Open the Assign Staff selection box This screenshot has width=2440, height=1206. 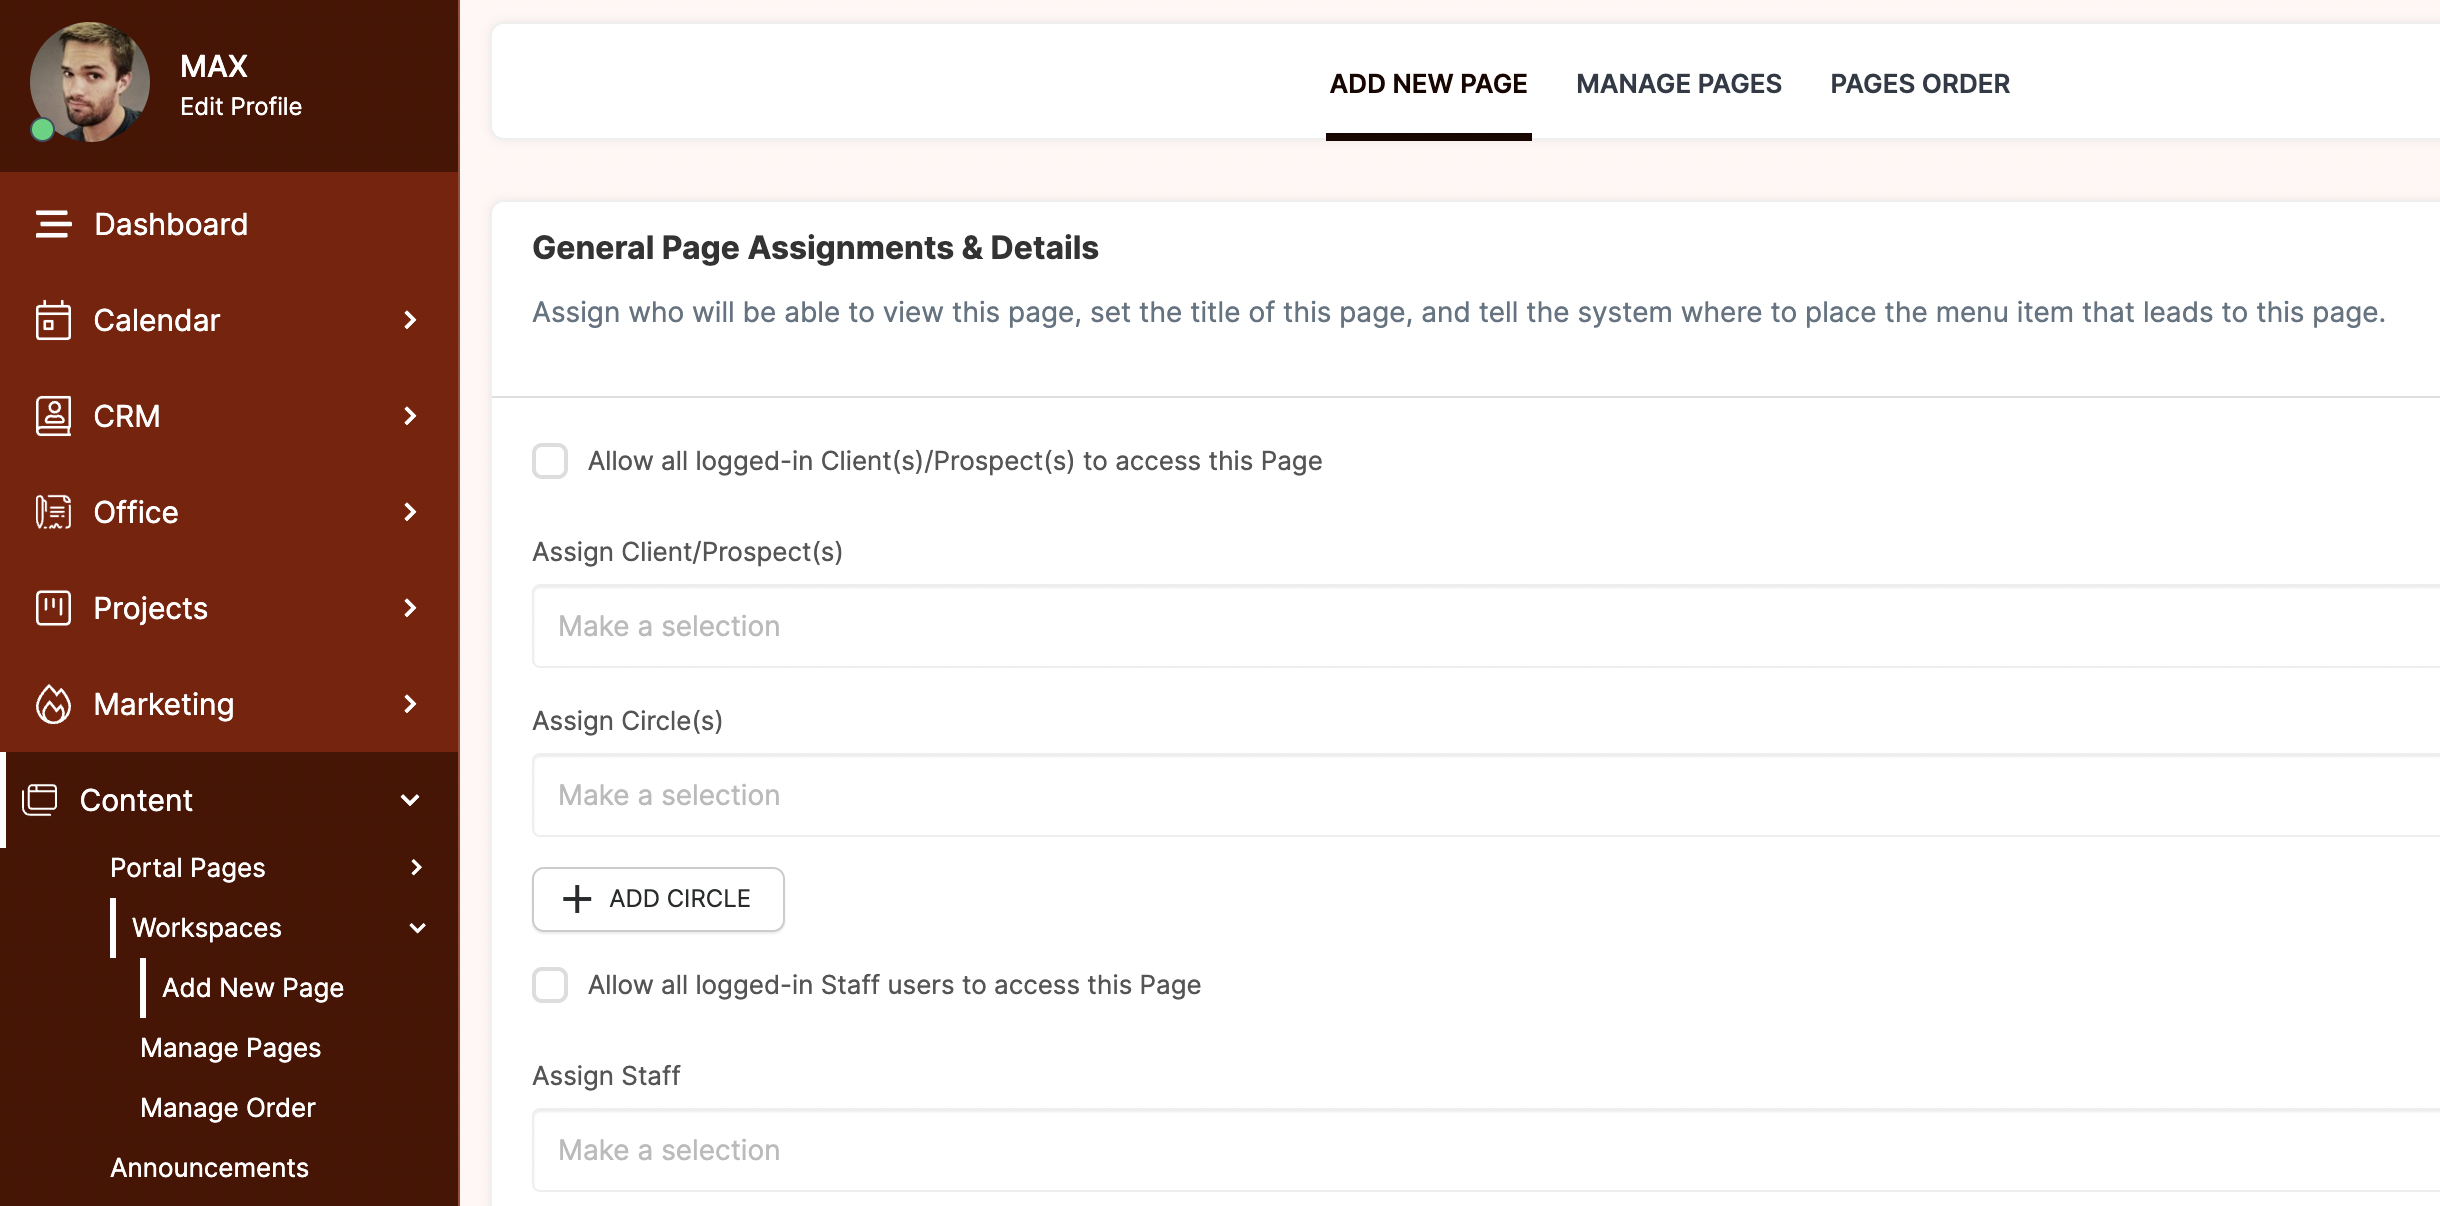click(1486, 1150)
